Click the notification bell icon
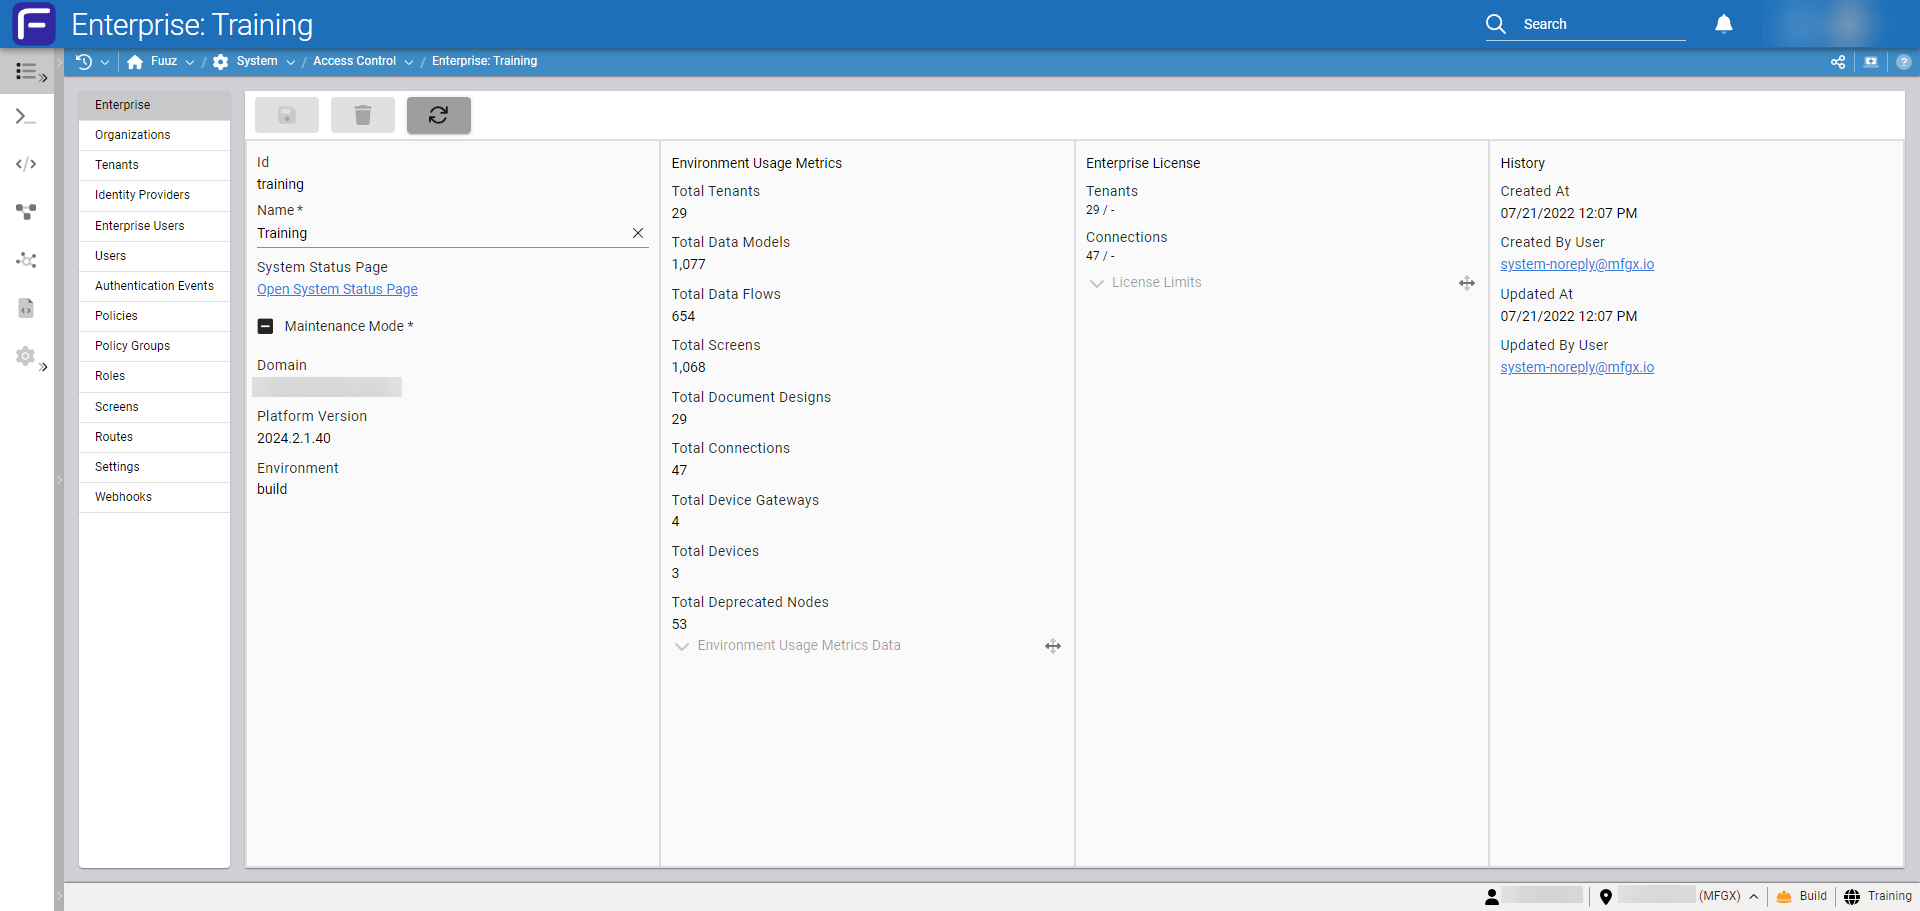 tap(1723, 24)
